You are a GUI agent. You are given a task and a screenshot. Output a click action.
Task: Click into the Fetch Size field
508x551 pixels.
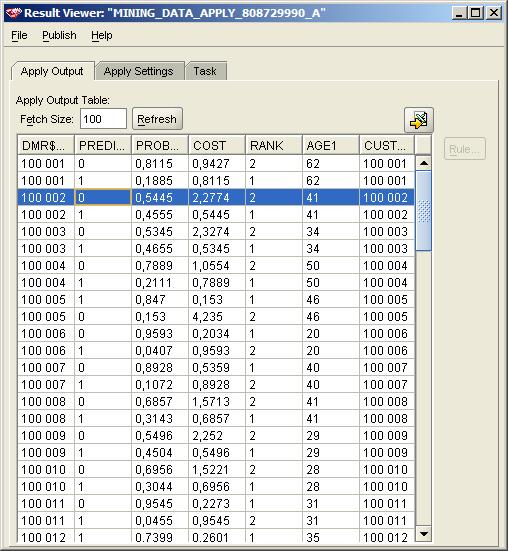coord(103,119)
